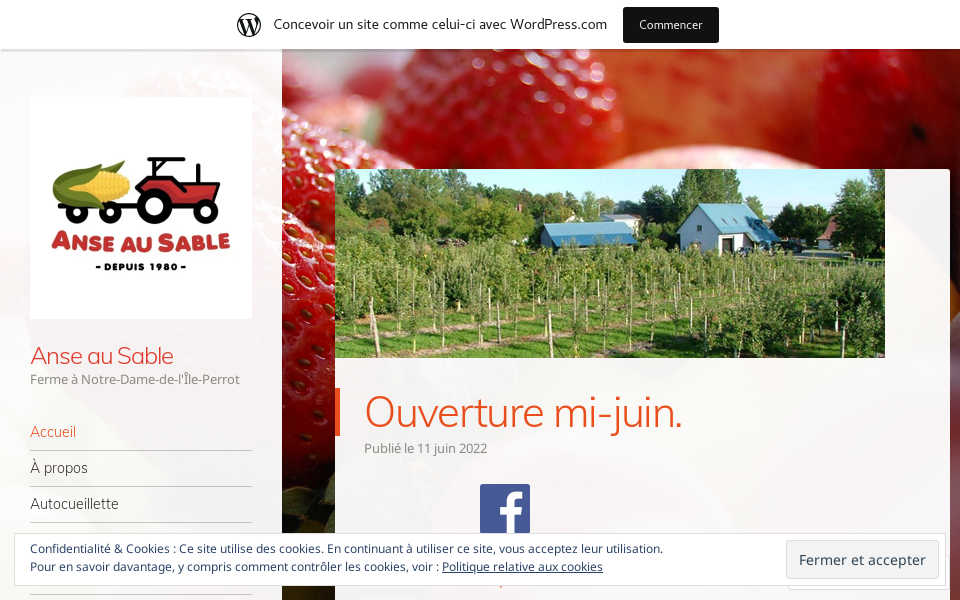Click the Anse au Sable site title
This screenshot has width=960, height=600.
click(102, 356)
